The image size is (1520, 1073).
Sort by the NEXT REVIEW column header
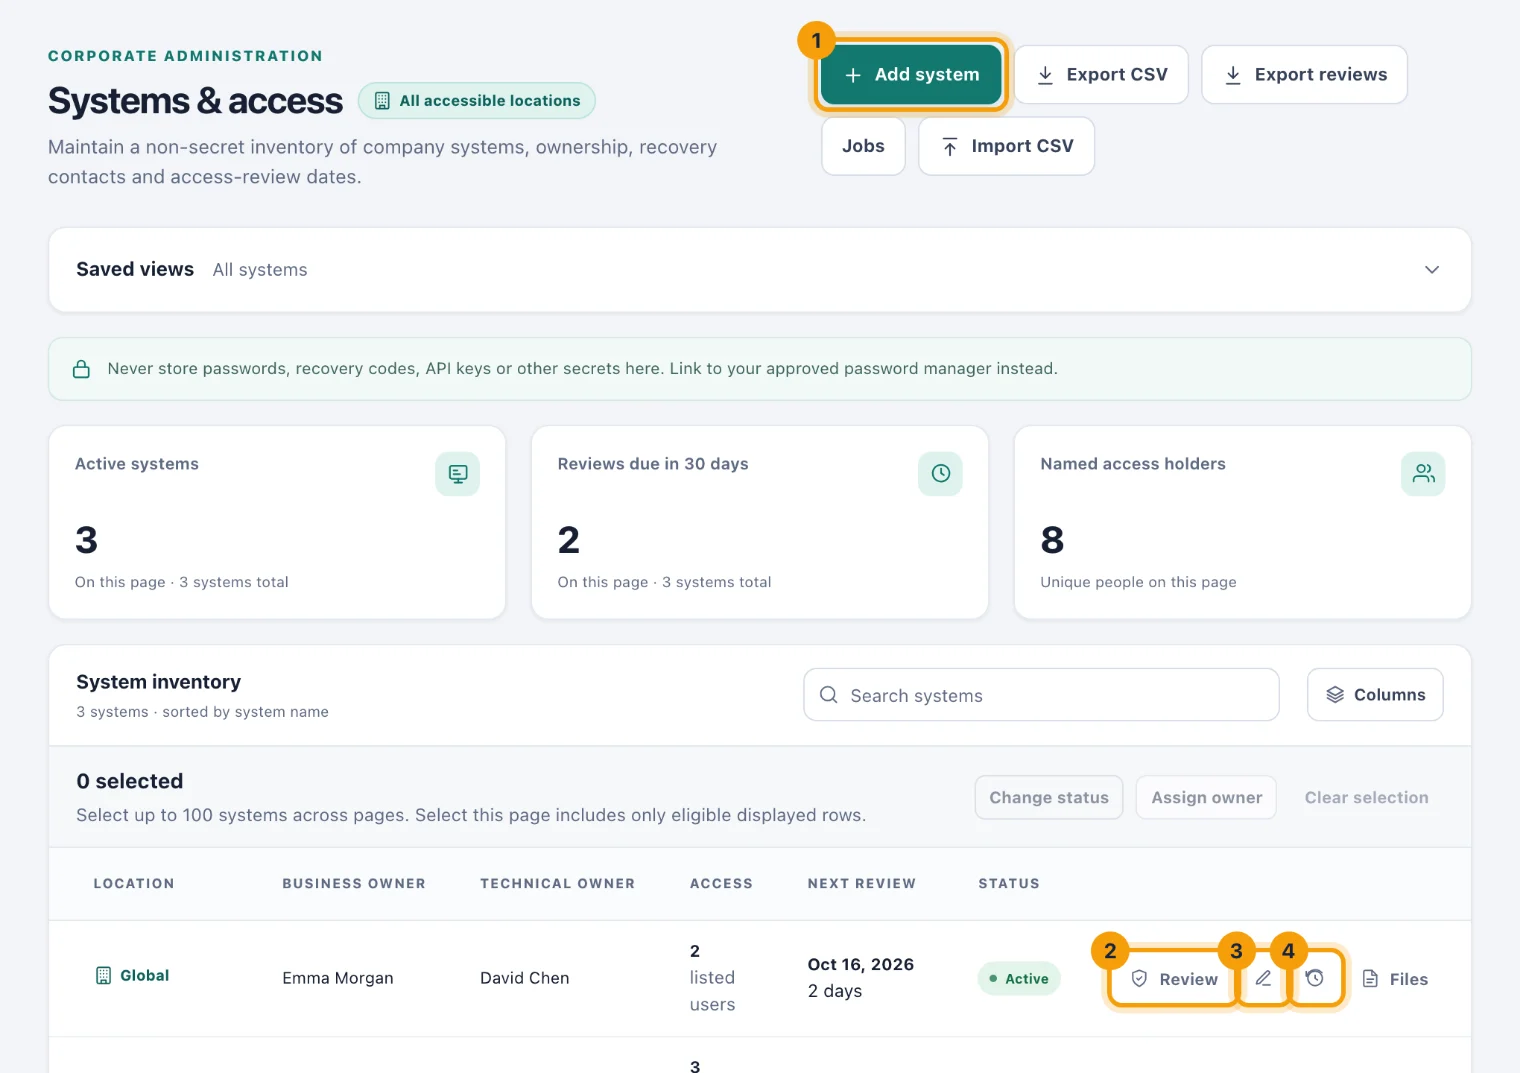[862, 884]
